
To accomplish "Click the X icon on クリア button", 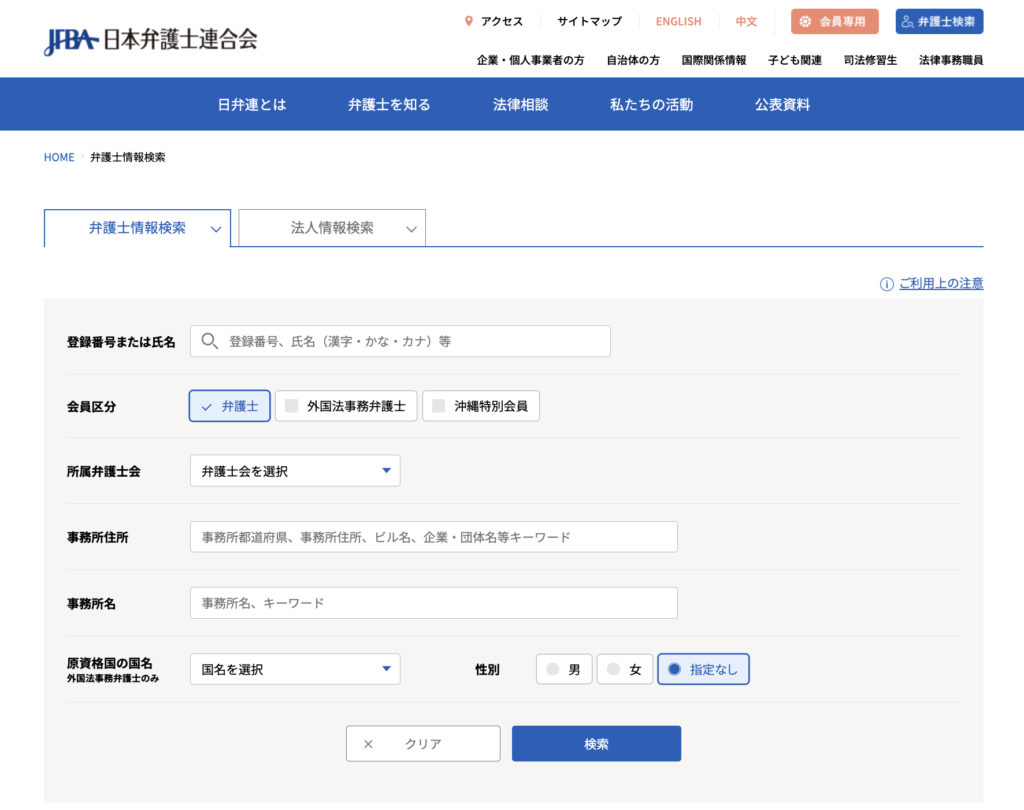I will 368,744.
